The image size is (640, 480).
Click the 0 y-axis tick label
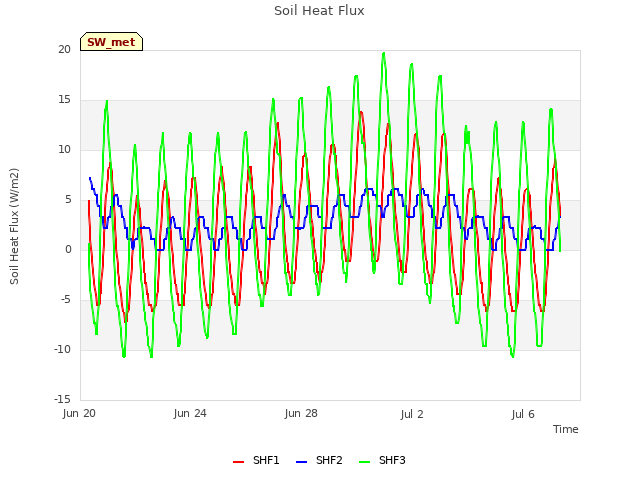(x=68, y=249)
